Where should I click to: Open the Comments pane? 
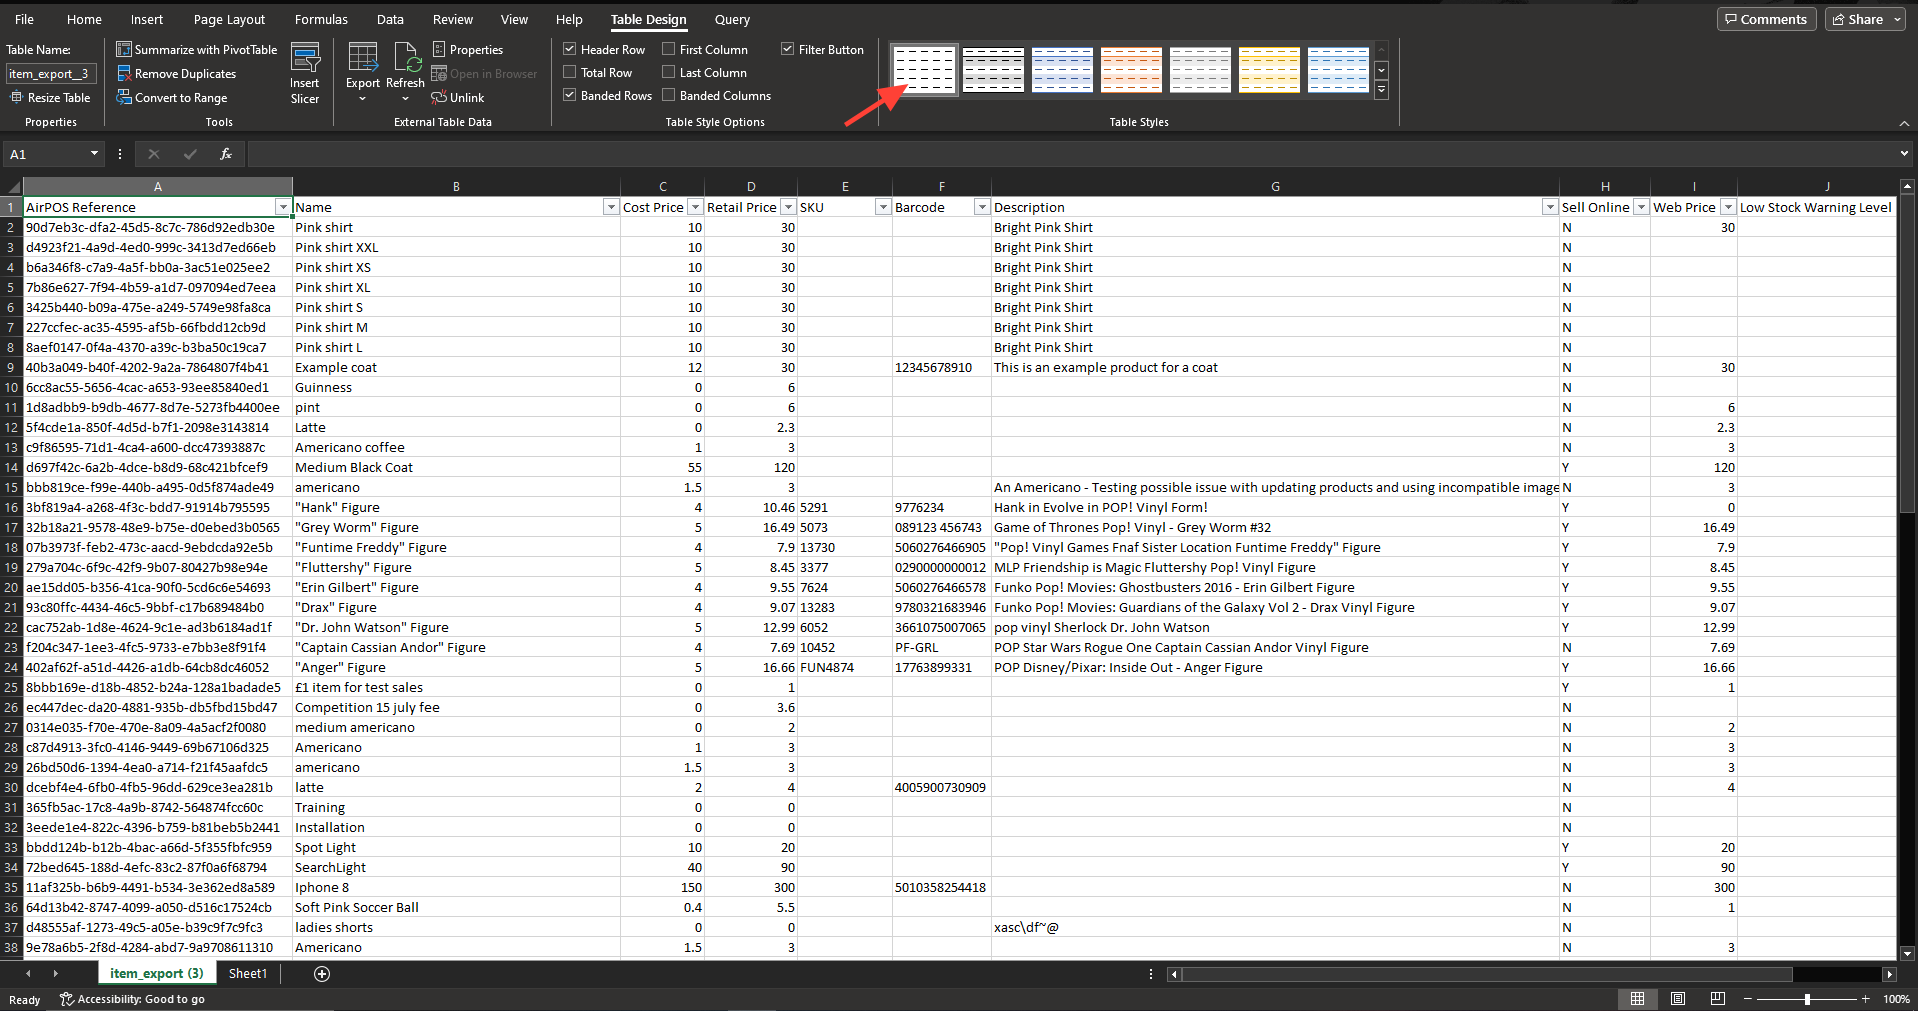coord(1766,19)
